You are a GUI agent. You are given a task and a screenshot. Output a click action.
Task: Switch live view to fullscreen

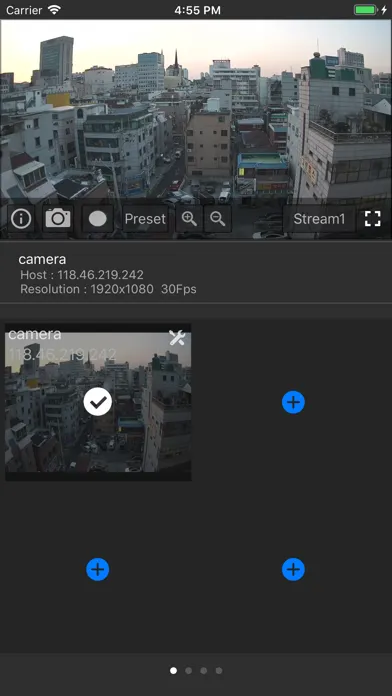pyautogui.click(x=372, y=219)
